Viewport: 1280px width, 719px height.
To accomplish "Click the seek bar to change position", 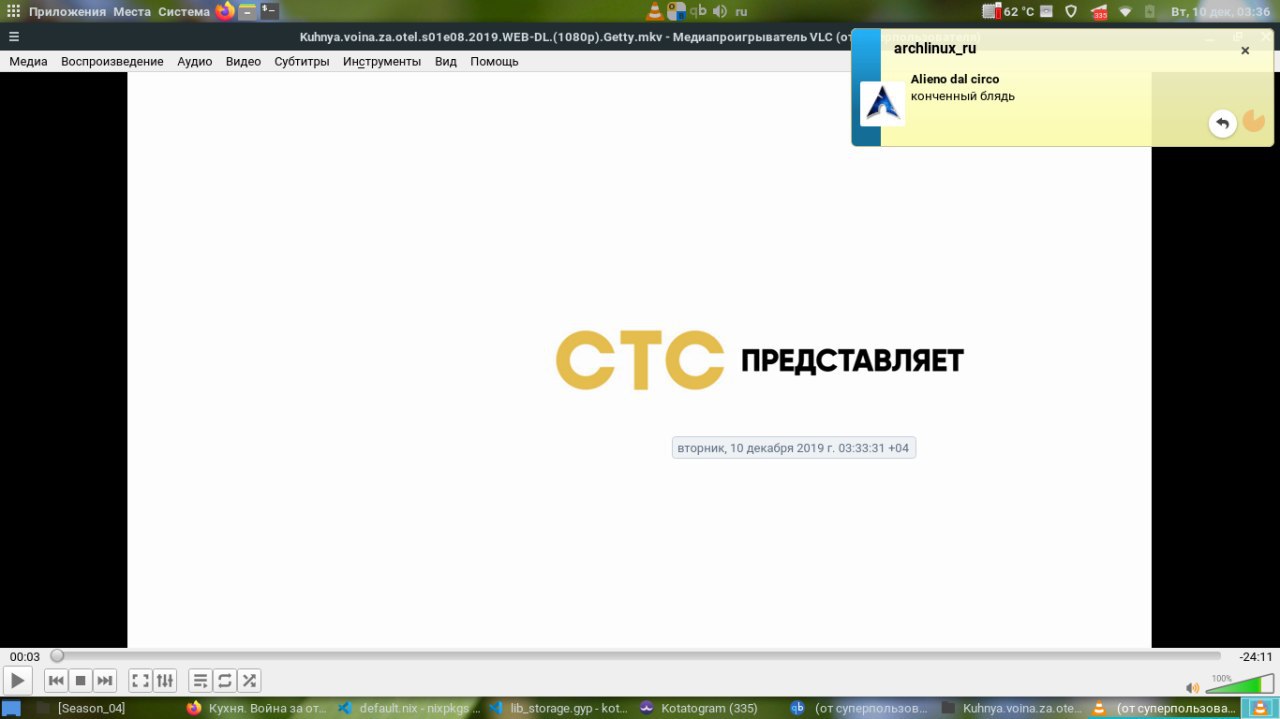I will click(636, 656).
